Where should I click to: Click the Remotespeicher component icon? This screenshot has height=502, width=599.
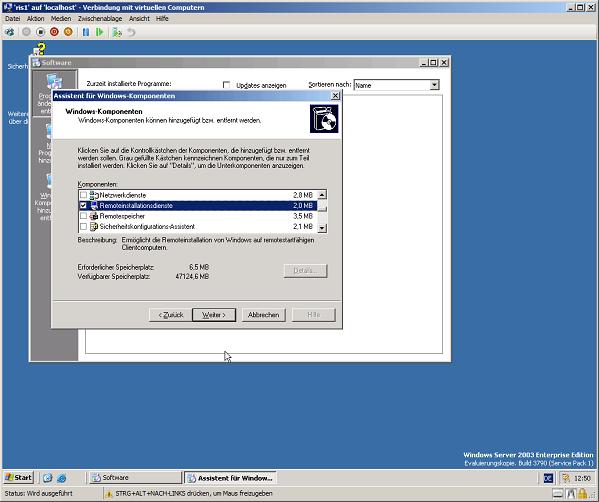pos(94,216)
